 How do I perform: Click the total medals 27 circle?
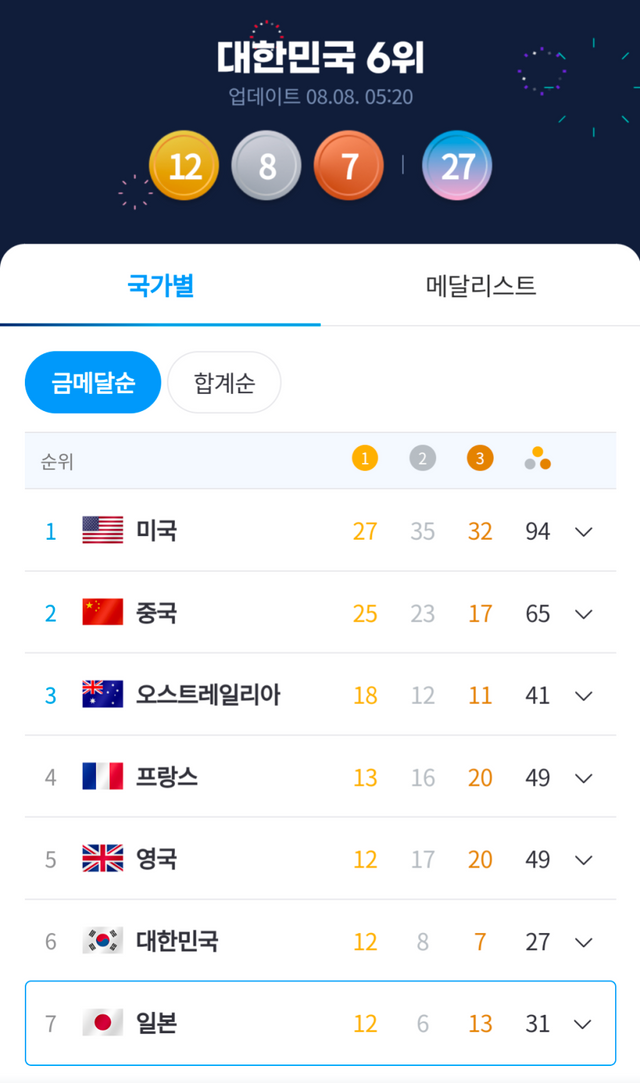tap(457, 166)
